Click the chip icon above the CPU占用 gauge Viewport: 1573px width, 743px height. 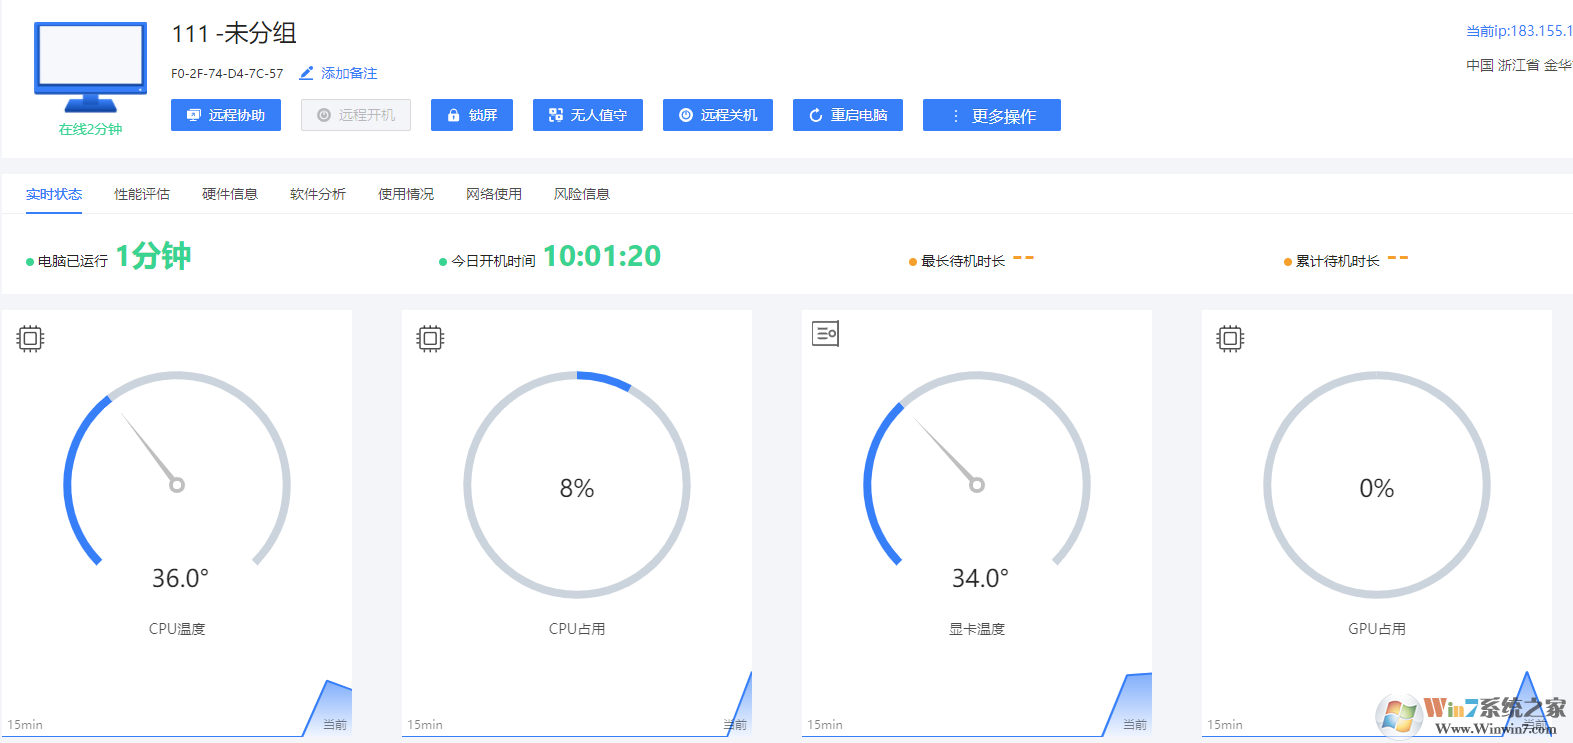pos(430,339)
